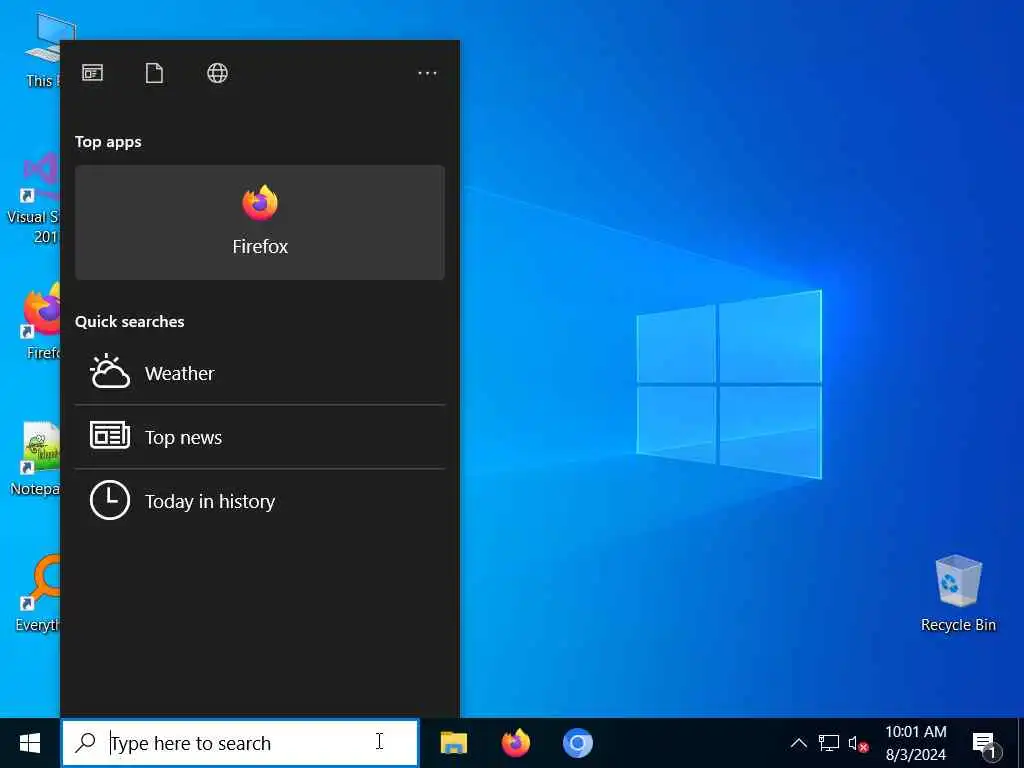The image size is (1024, 768).
Task: Click the muted volume icon in tray
Action: (x=858, y=743)
